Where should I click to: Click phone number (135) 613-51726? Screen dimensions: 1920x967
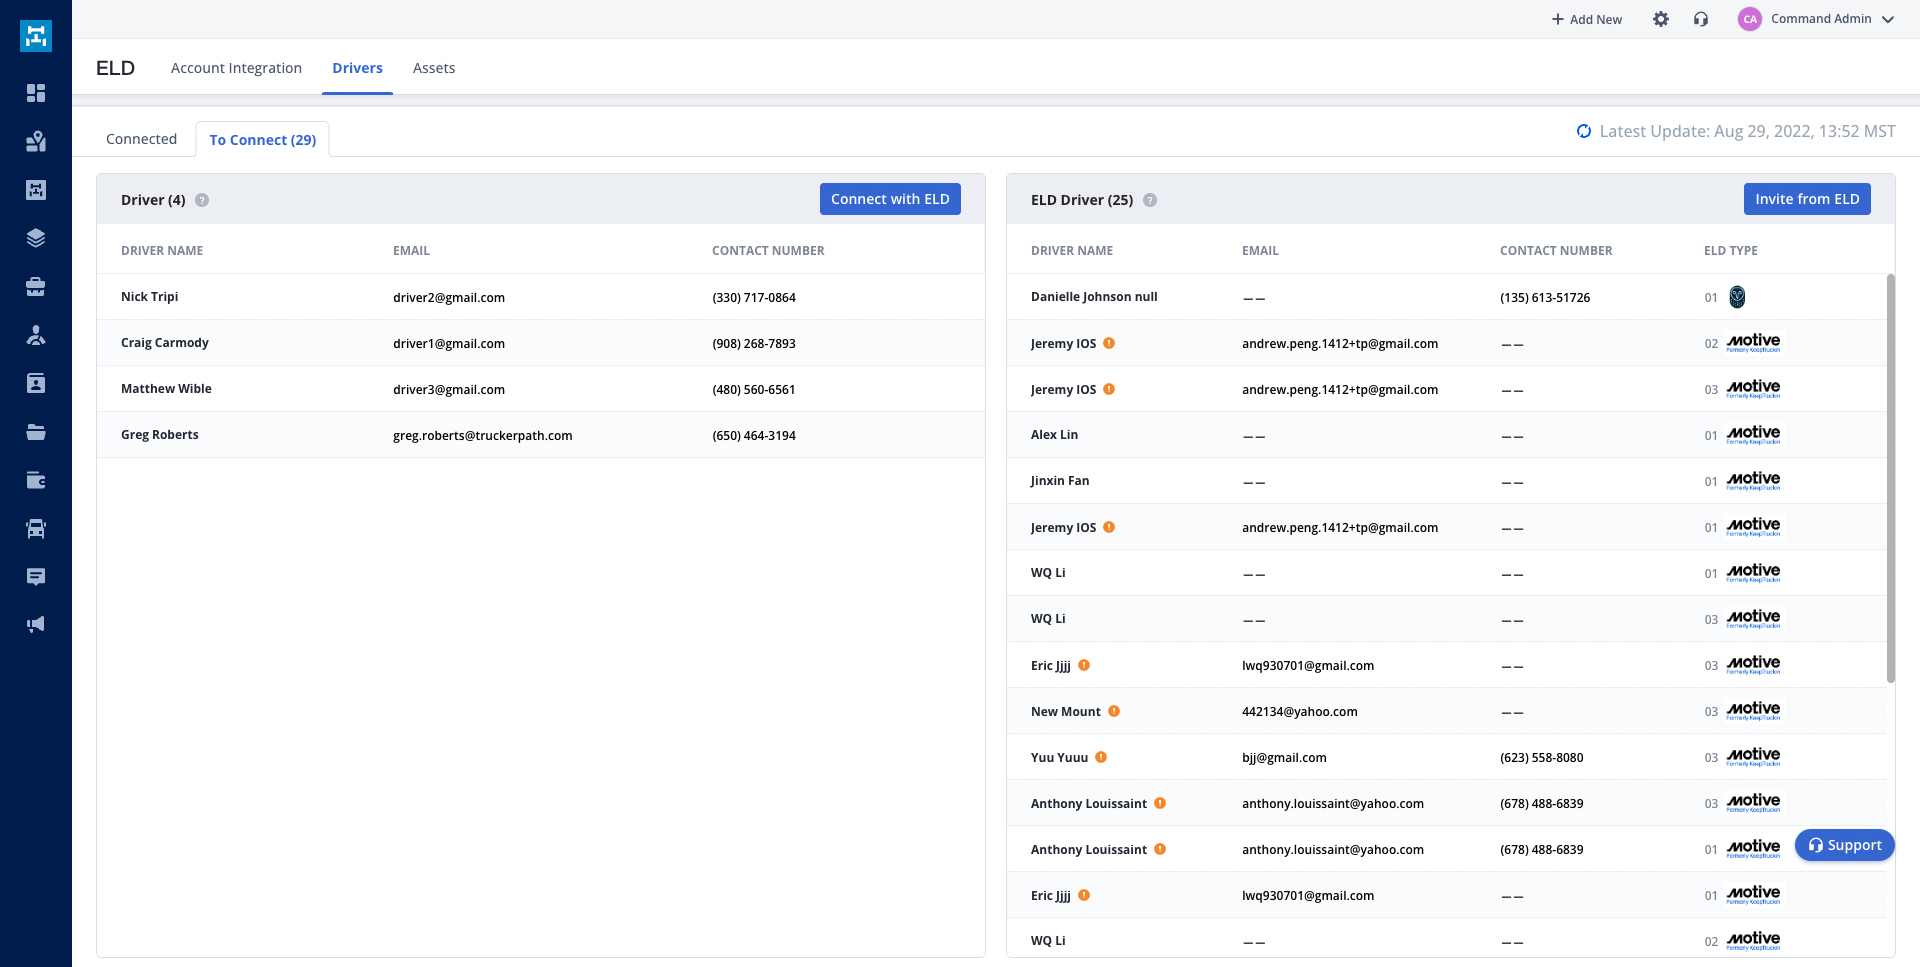point(1545,297)
